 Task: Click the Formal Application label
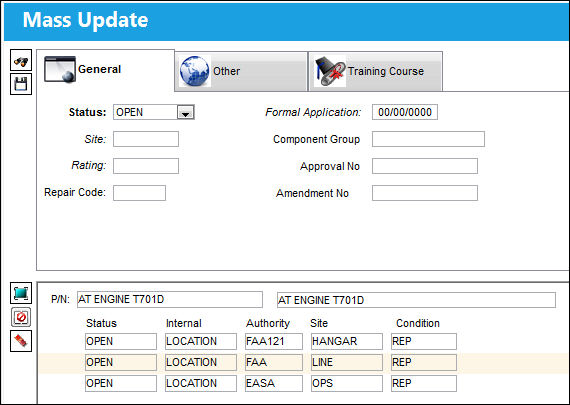tap(313, 112)
